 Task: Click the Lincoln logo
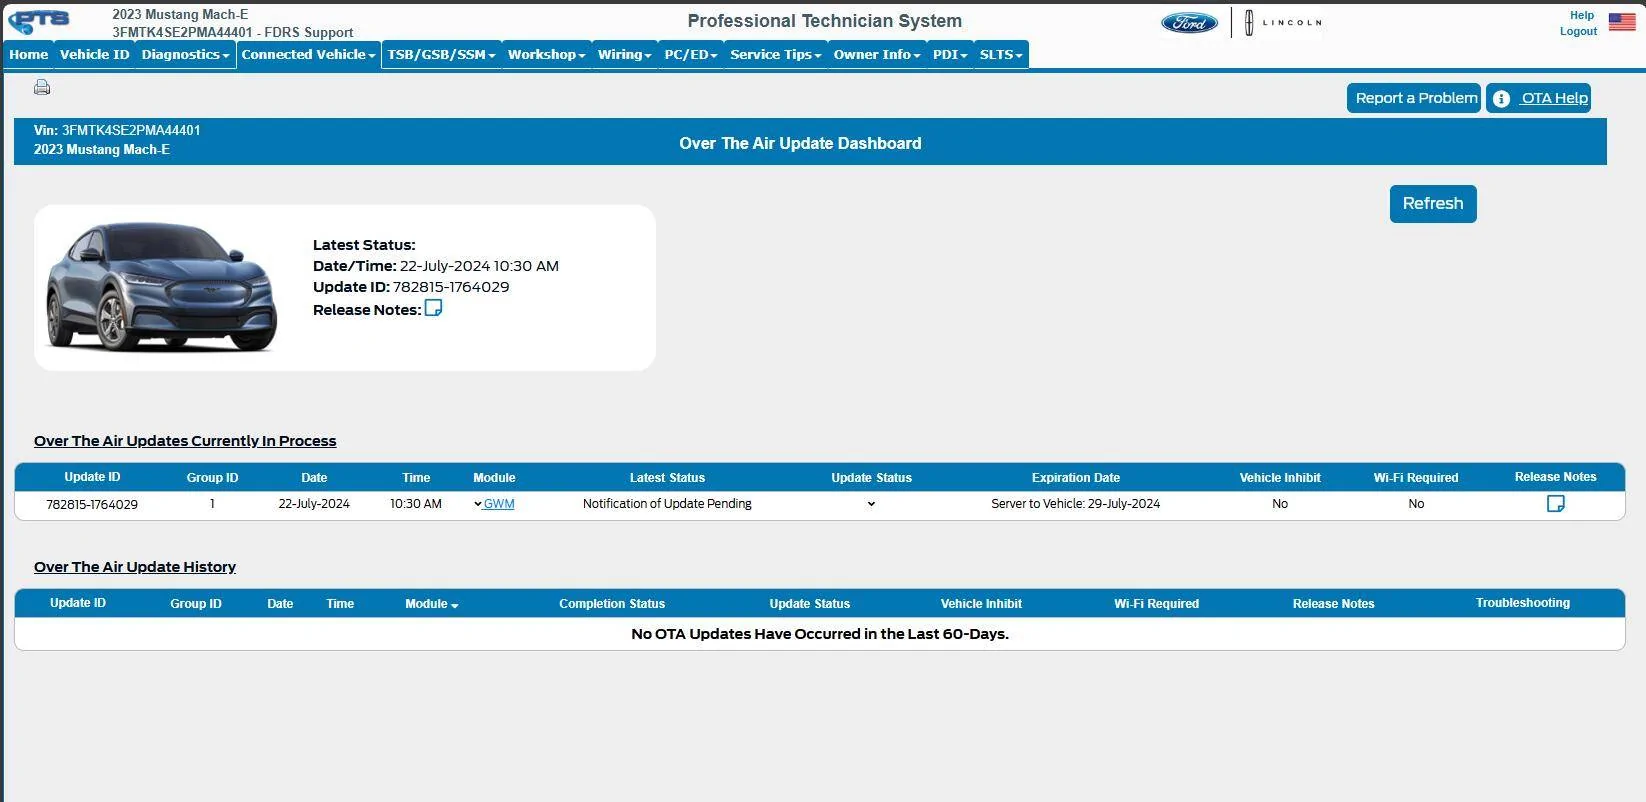coord(1283,22)
